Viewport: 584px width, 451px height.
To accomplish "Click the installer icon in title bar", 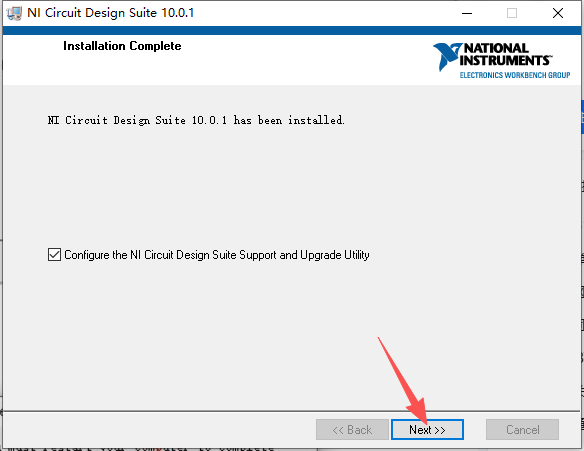I will [x=14, y=13].
